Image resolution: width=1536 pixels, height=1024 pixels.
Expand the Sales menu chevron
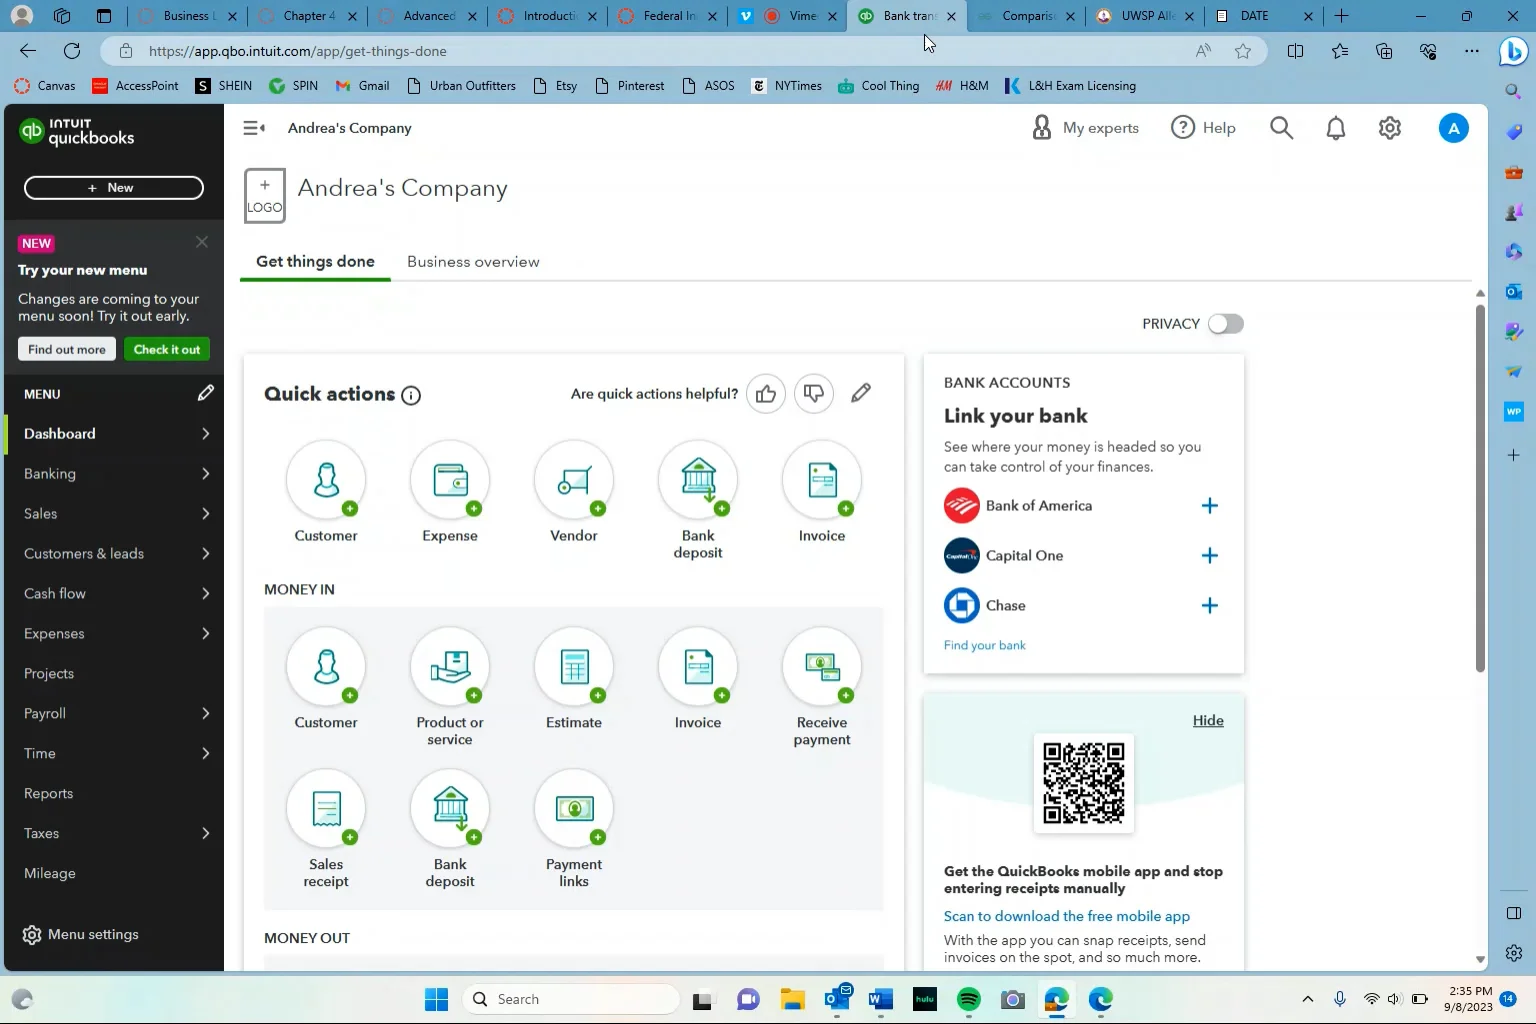point(205,514)
